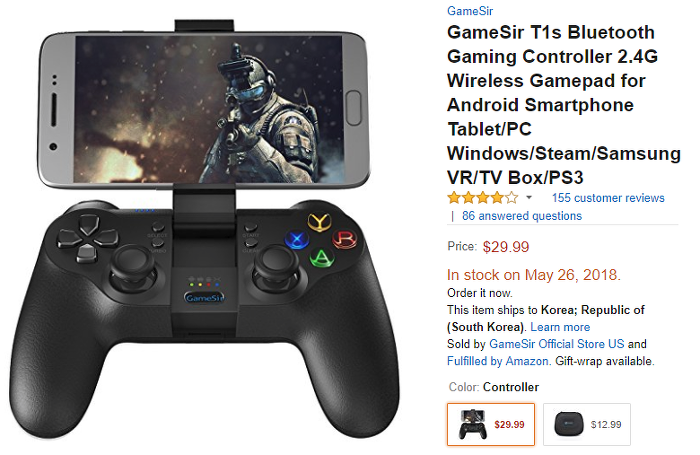
Task: Click the product title text
Action: pos(564,105)
